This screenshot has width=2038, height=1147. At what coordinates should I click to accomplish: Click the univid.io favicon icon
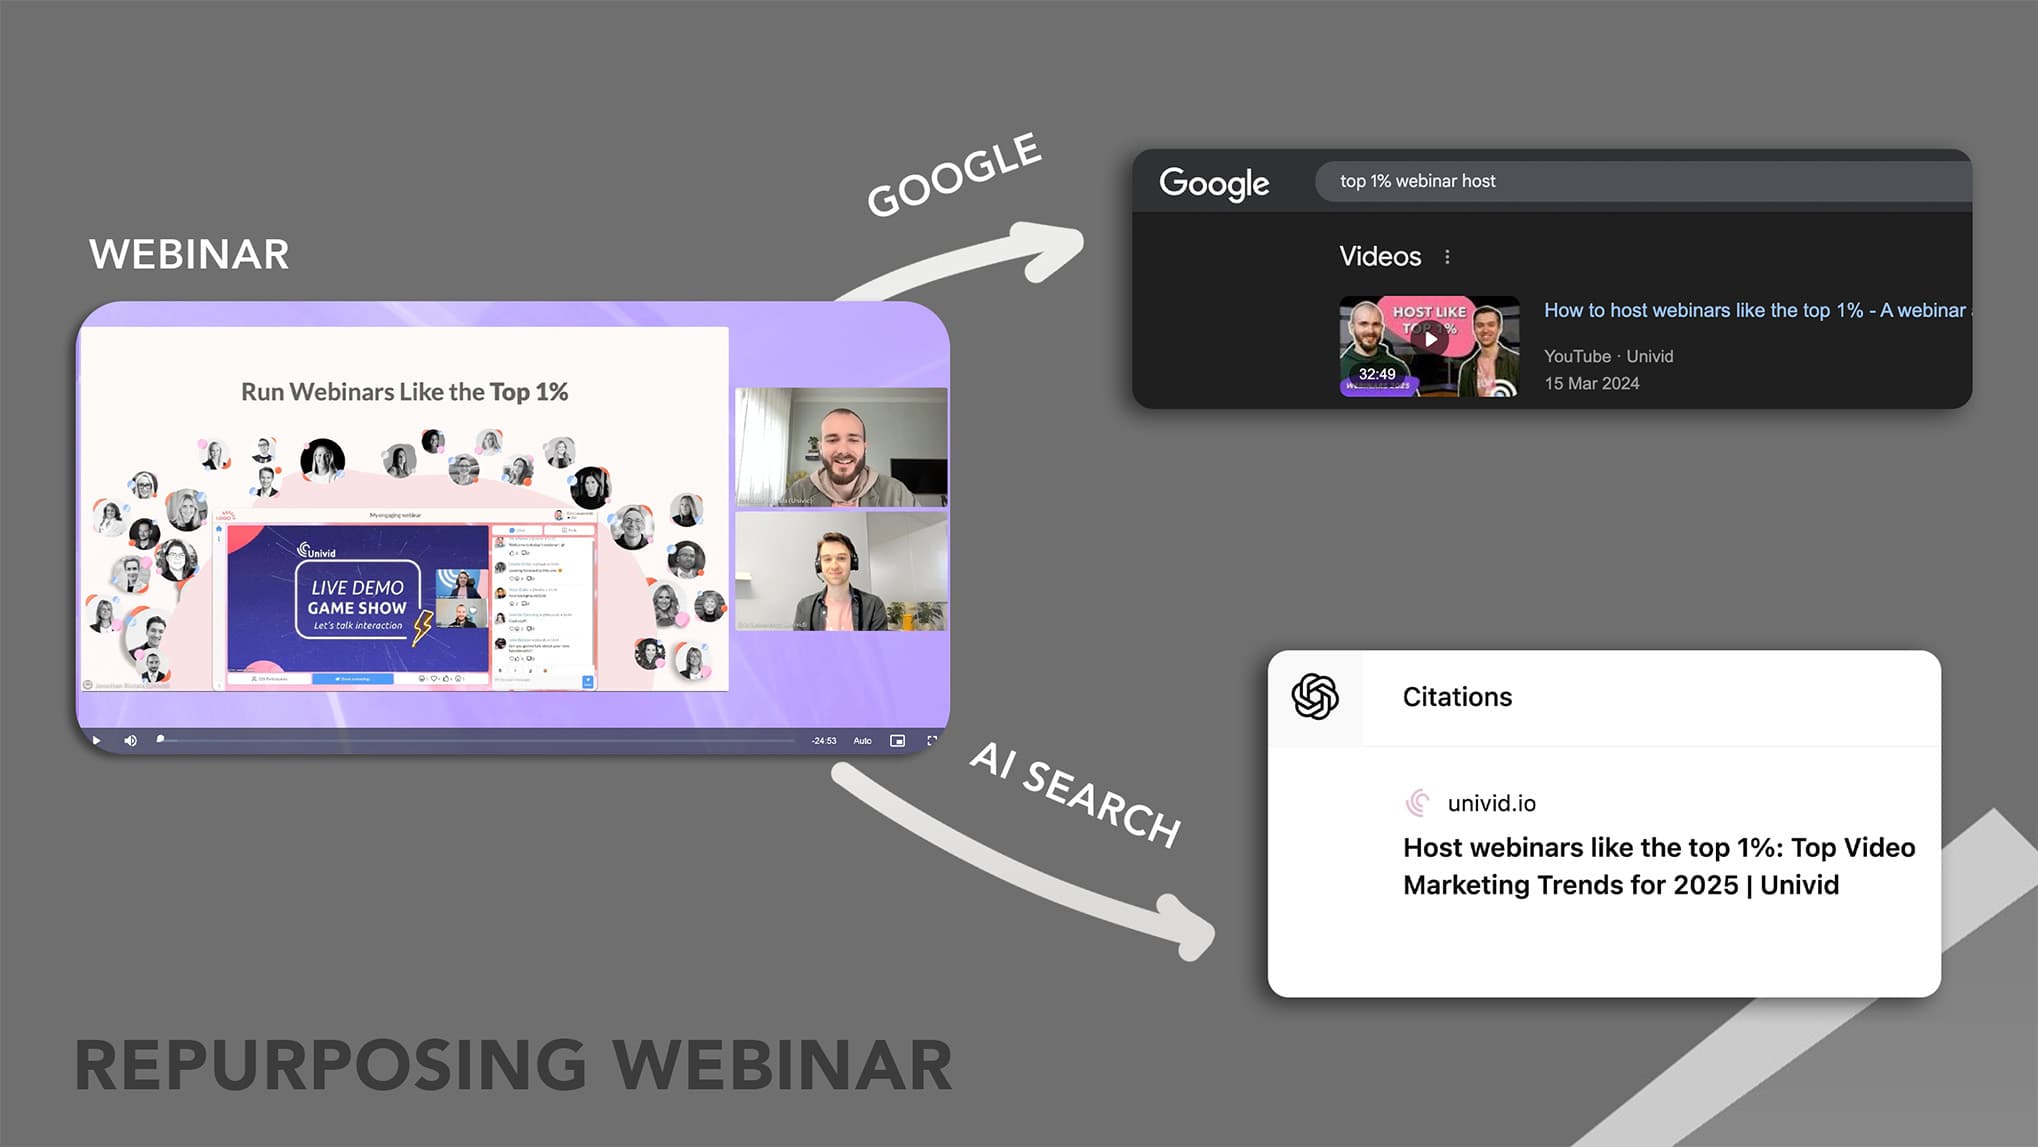coord(1418,803)
